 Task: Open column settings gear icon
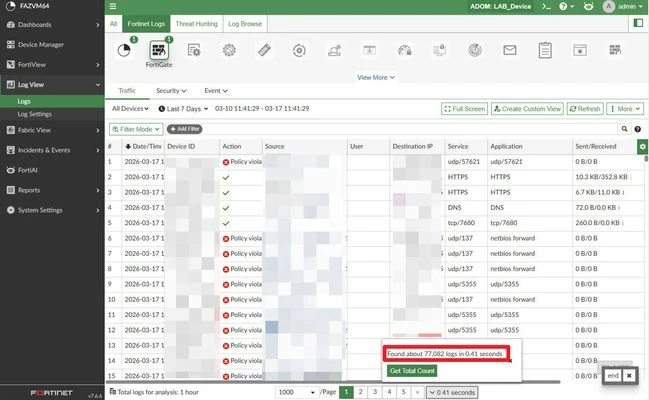pos(642,147)
